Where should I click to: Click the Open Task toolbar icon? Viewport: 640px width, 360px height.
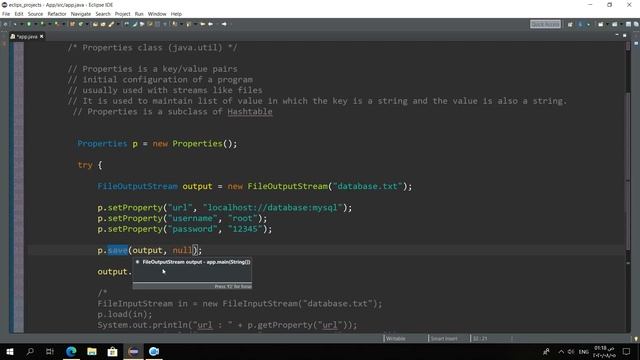point(103,24)
